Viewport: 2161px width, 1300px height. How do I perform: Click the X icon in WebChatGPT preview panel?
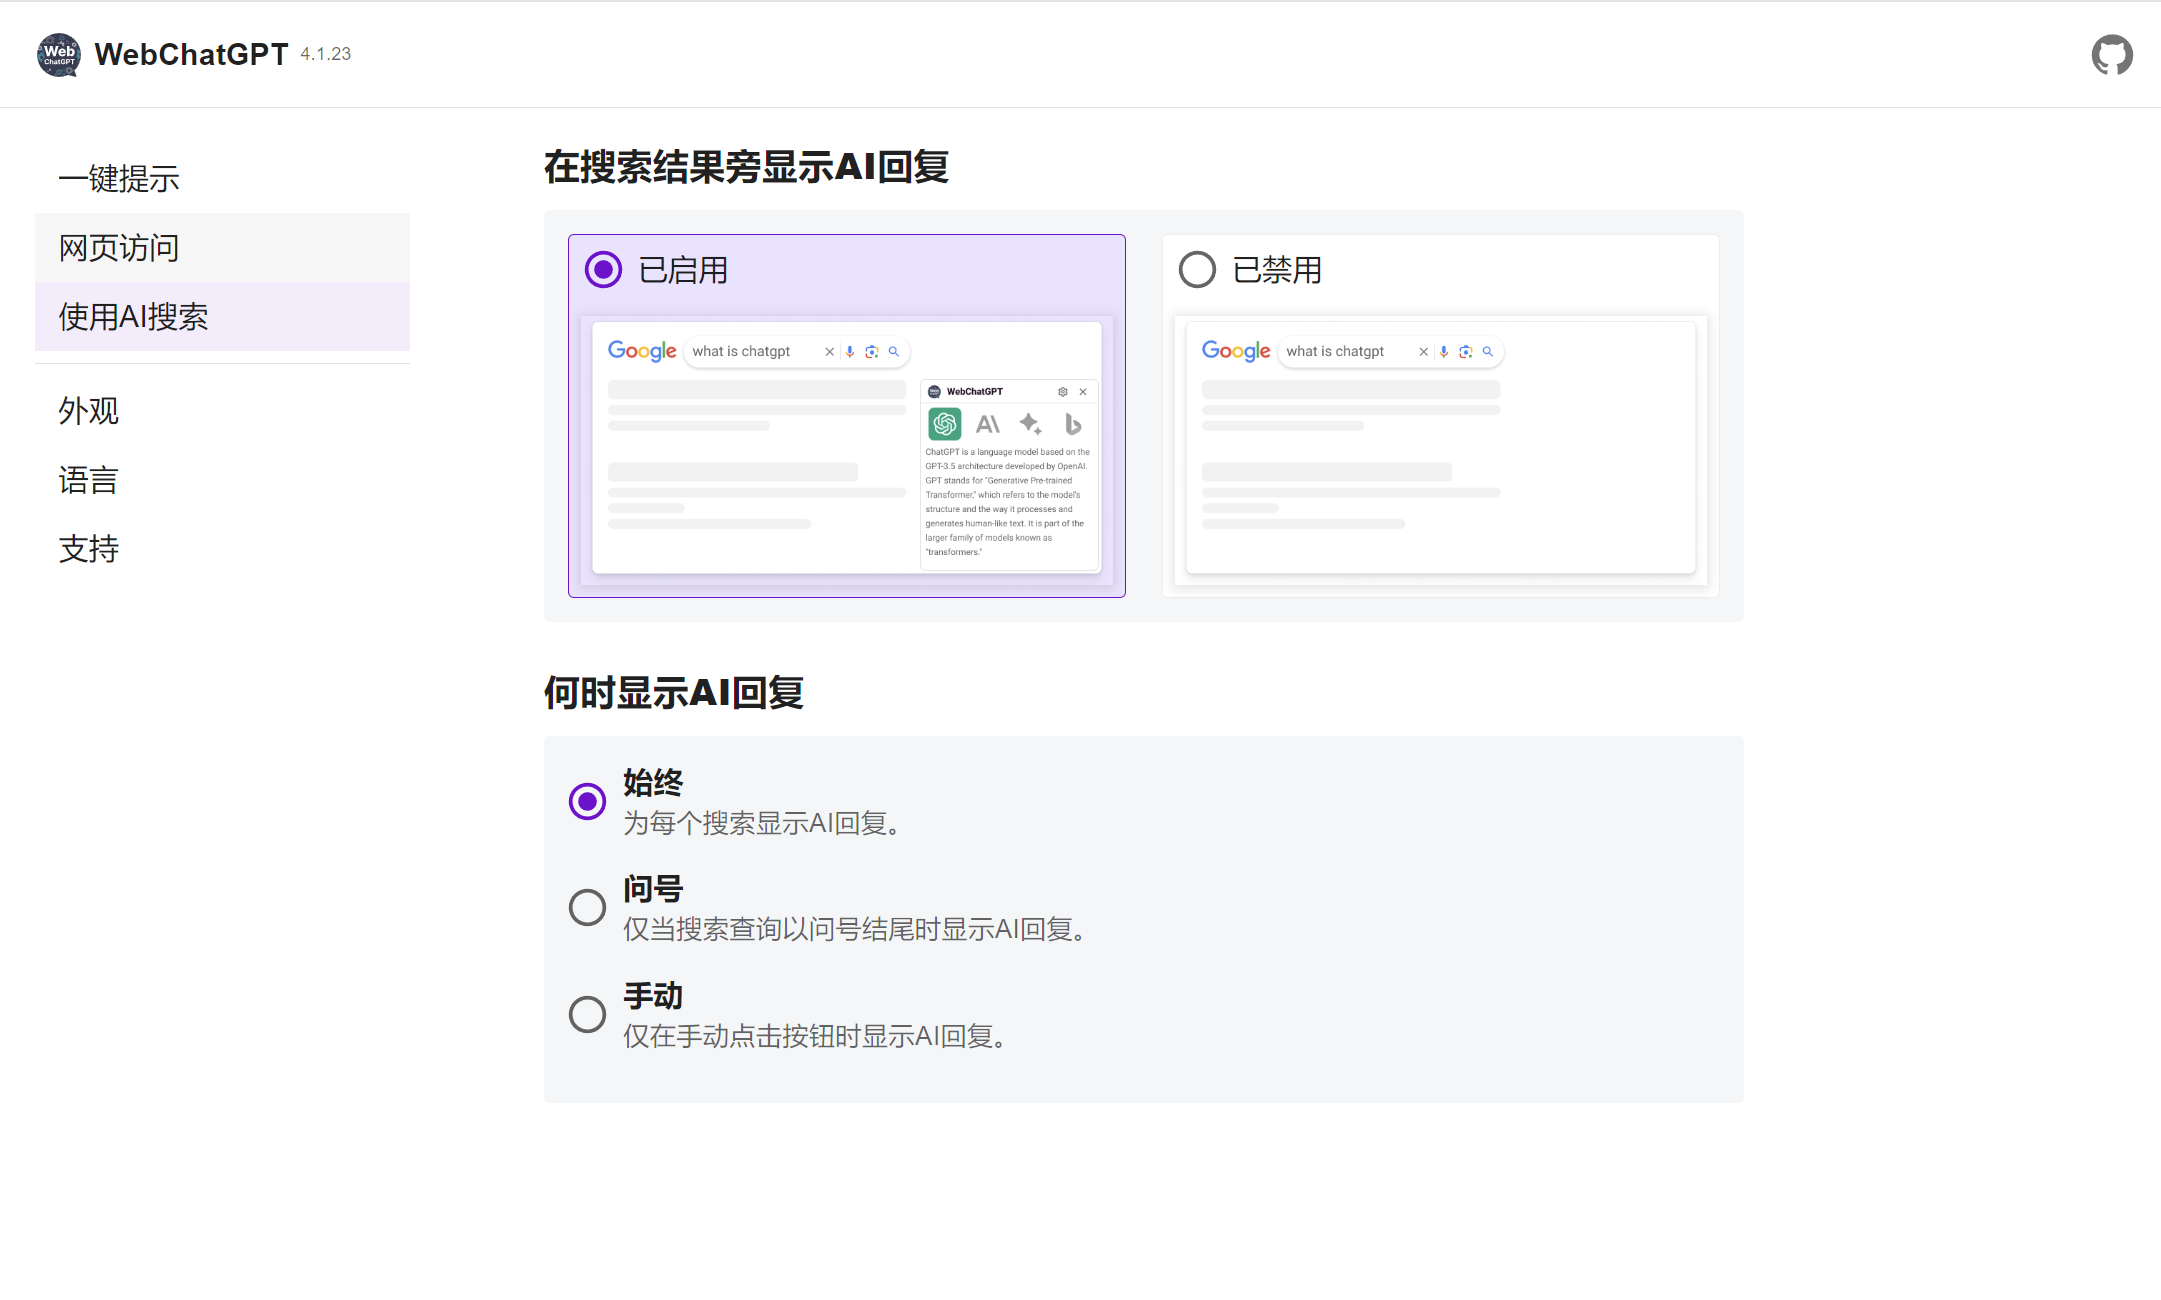[1083, 392]
